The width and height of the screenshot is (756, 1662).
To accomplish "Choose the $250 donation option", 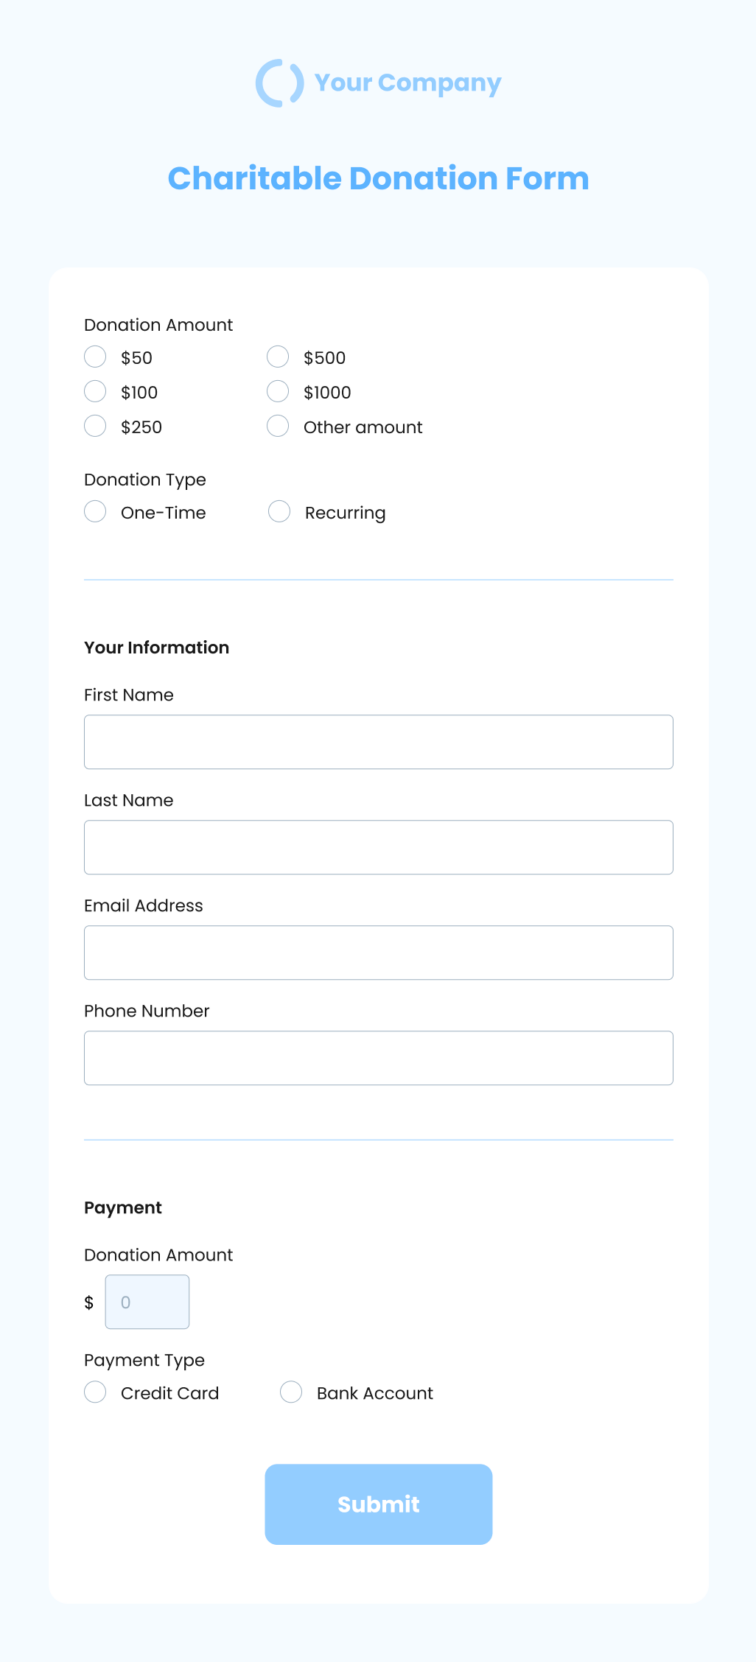I will point(95,426).
